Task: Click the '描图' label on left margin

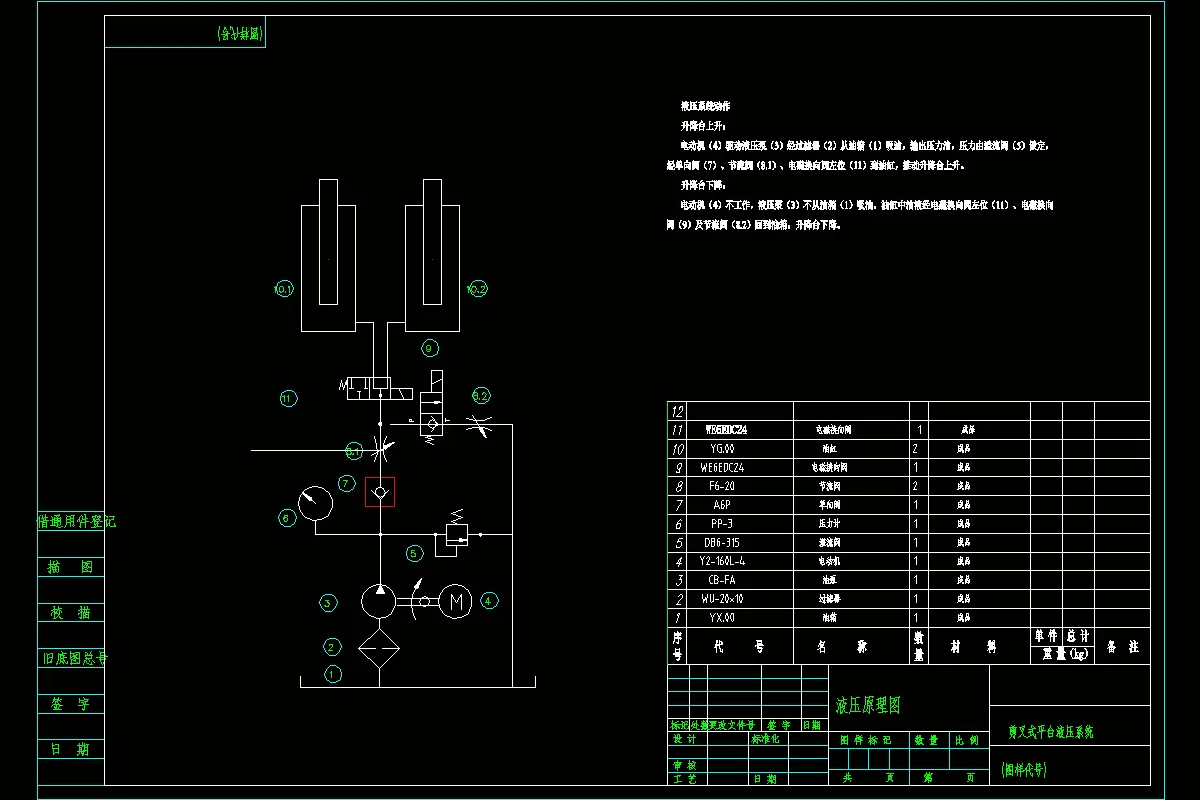Action: [x=71, y=567]
